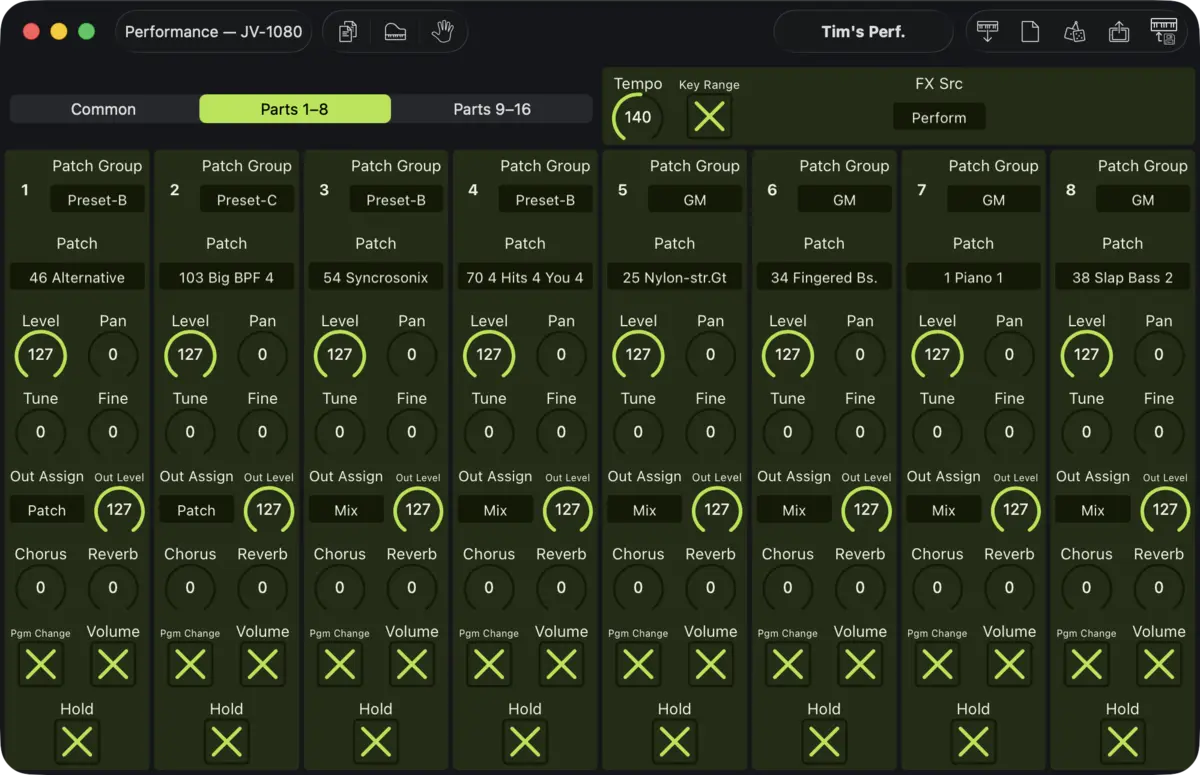Click part 3 Fine knob
Image resolution: width=1200 pixels, height=775 pixels.
(x=411, y=432)
